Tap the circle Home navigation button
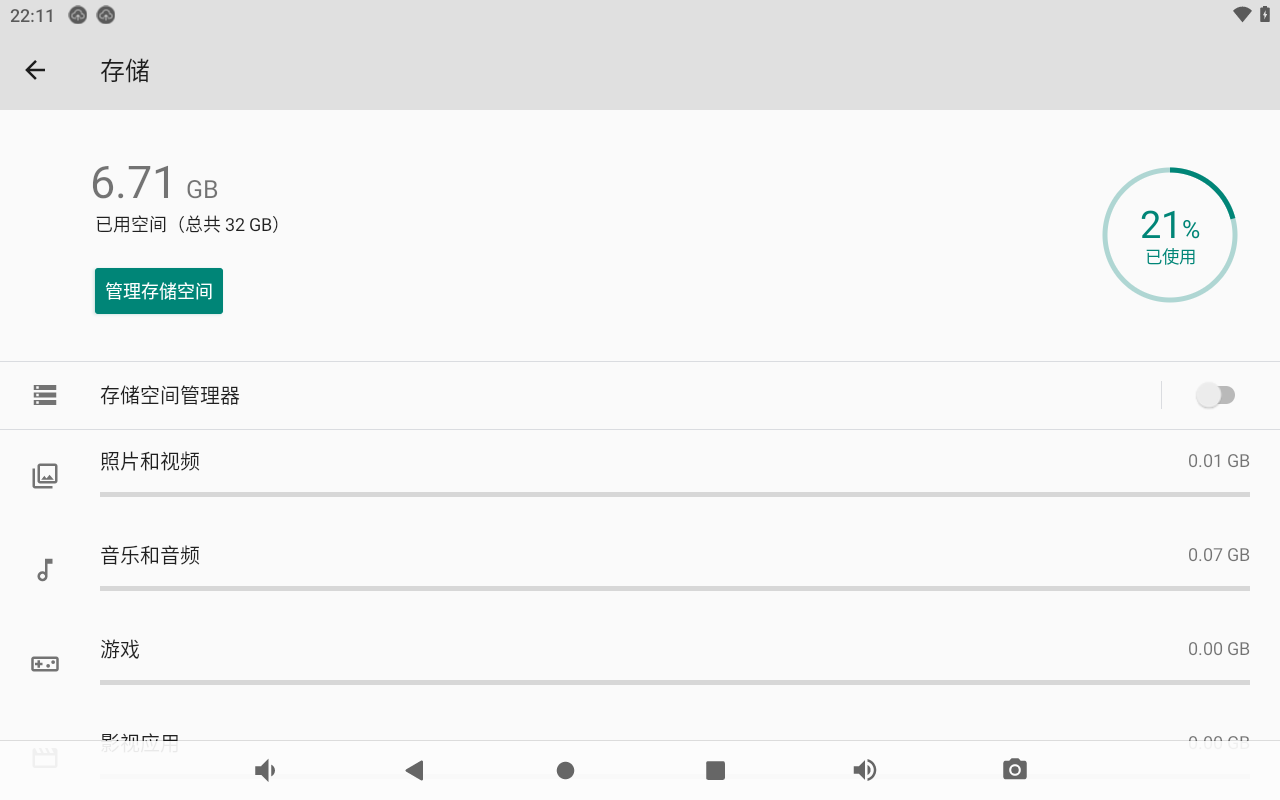This screenshot has width=1280, height=800. [x=565, y=770]
